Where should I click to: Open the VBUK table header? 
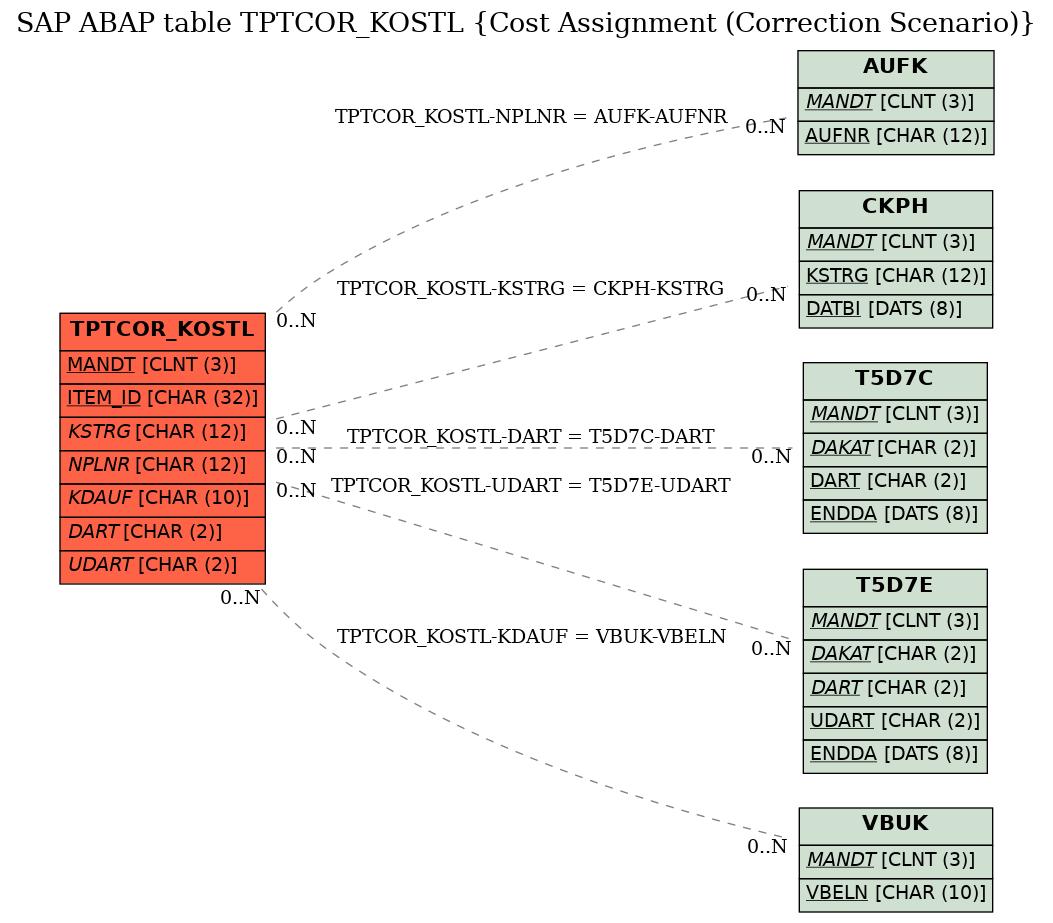895,826
